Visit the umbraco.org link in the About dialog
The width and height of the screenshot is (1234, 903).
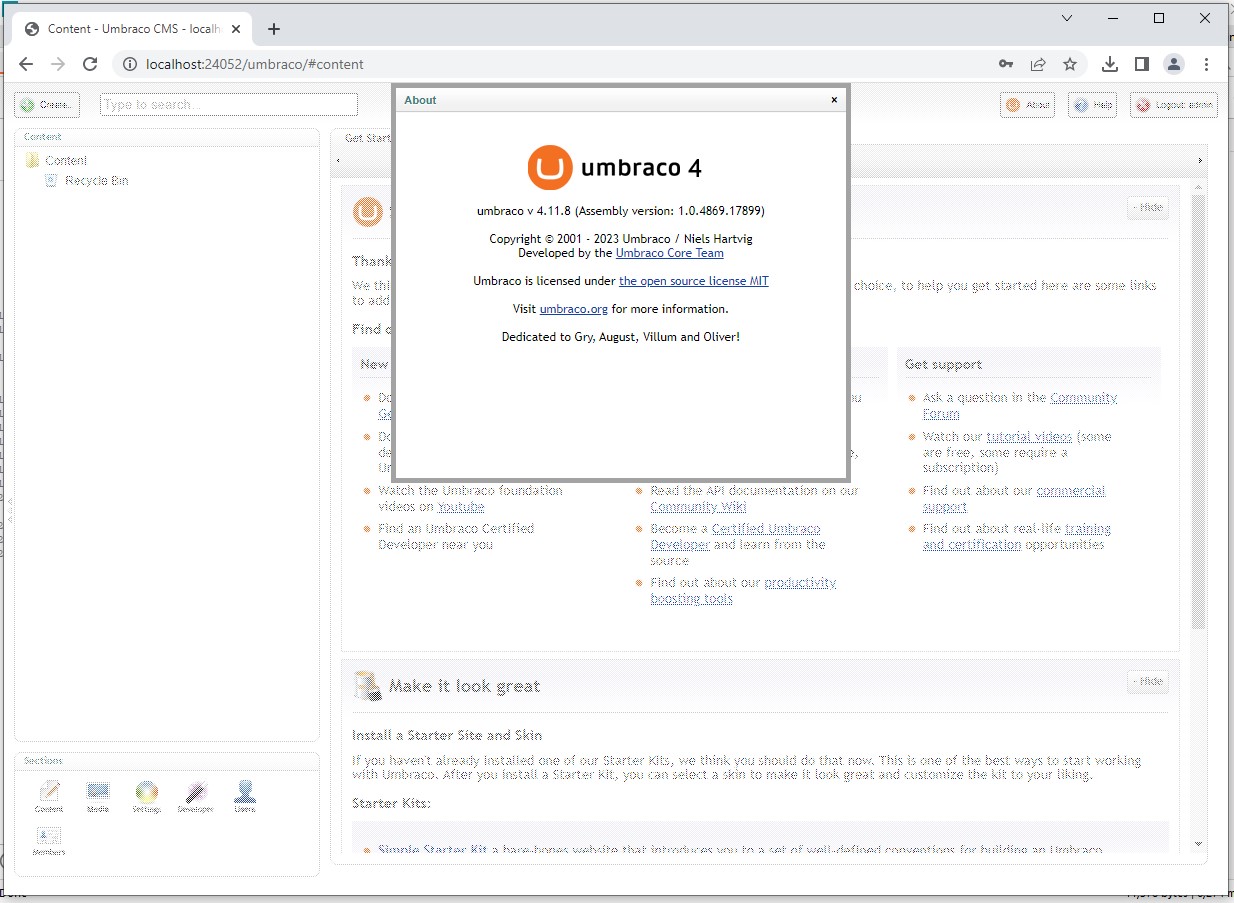[x=574, y=309]
